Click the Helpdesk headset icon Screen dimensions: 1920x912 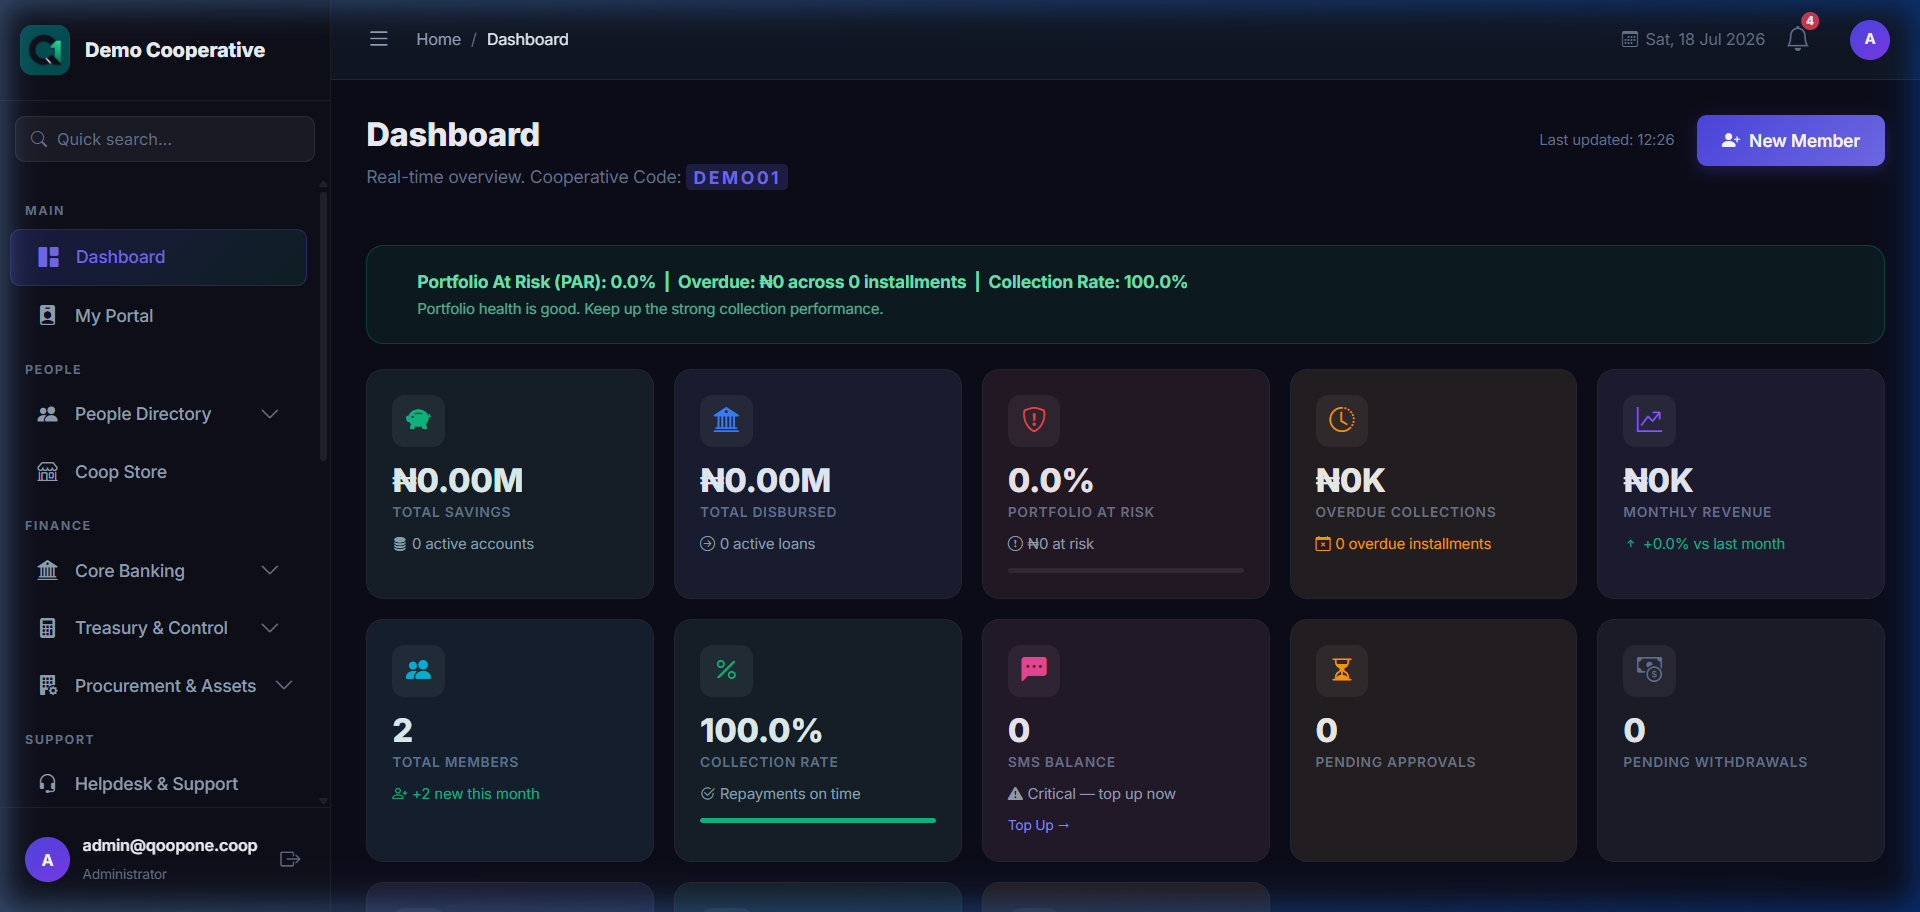[47, 784]
